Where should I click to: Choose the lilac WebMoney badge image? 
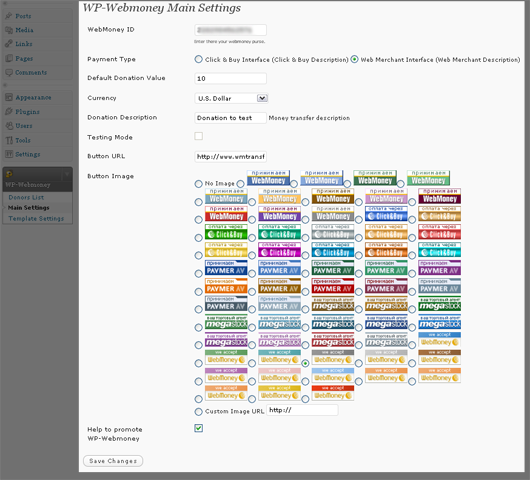[386, 196]
